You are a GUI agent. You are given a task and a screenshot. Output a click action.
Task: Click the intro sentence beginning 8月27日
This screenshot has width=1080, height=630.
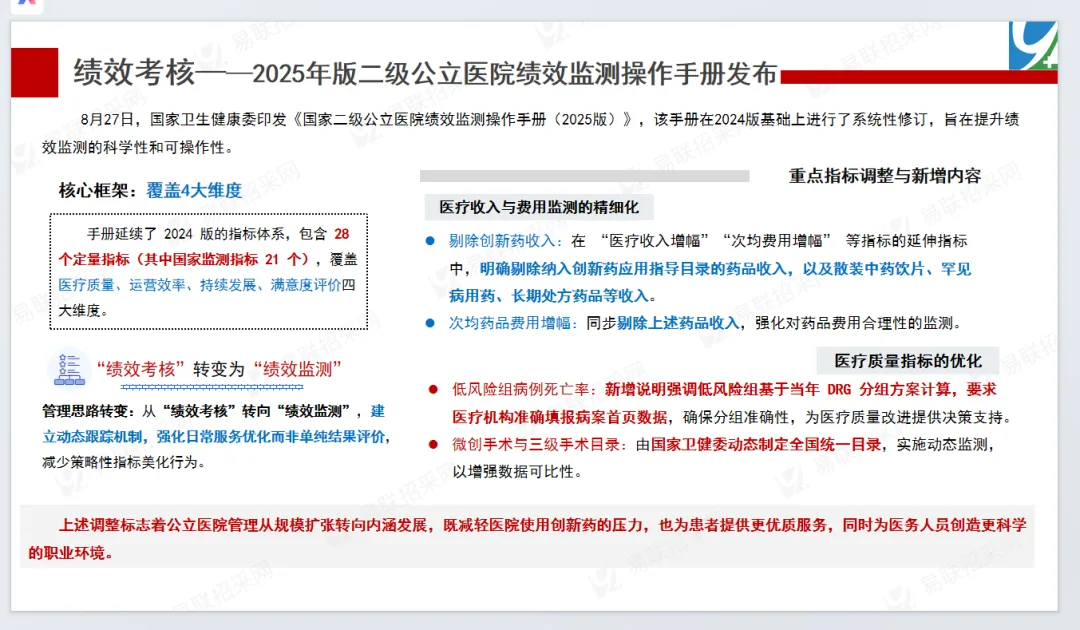(x=530, y=133)
